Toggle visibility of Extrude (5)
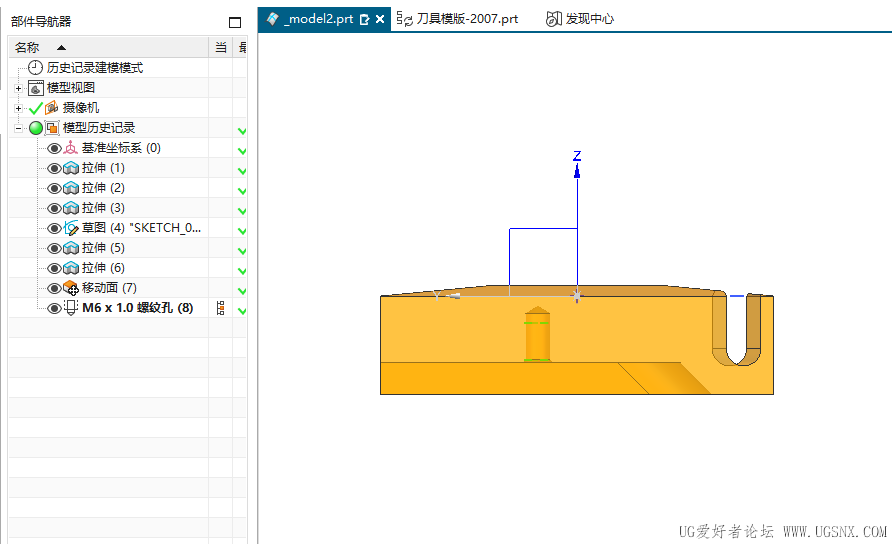The width and height of the screenshot is (892, 544). coord(54,248)
